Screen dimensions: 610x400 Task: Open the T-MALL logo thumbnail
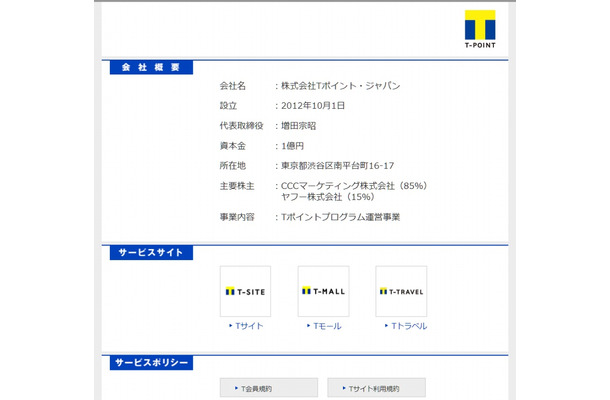pyautogui.click(x=324, y=291)
